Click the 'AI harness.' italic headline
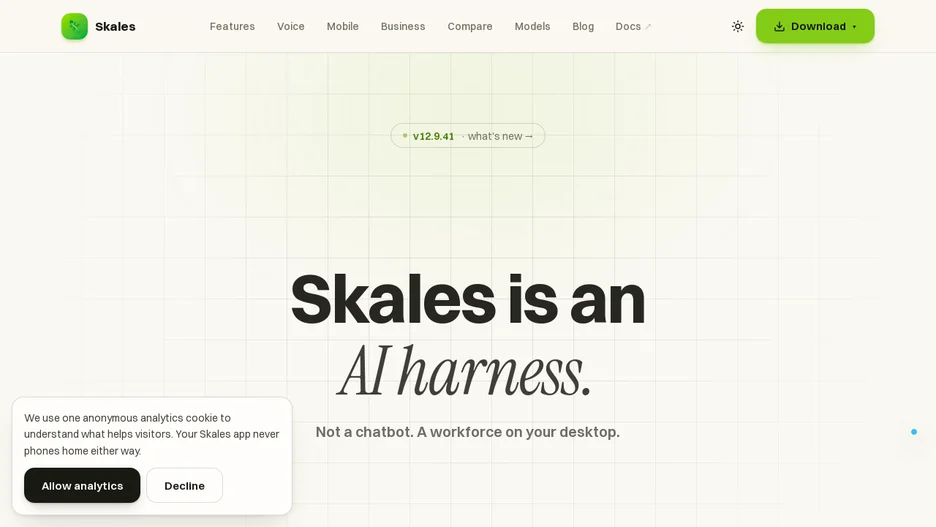The width and height of the screenshot is (936, 527). tap(464, 372)
